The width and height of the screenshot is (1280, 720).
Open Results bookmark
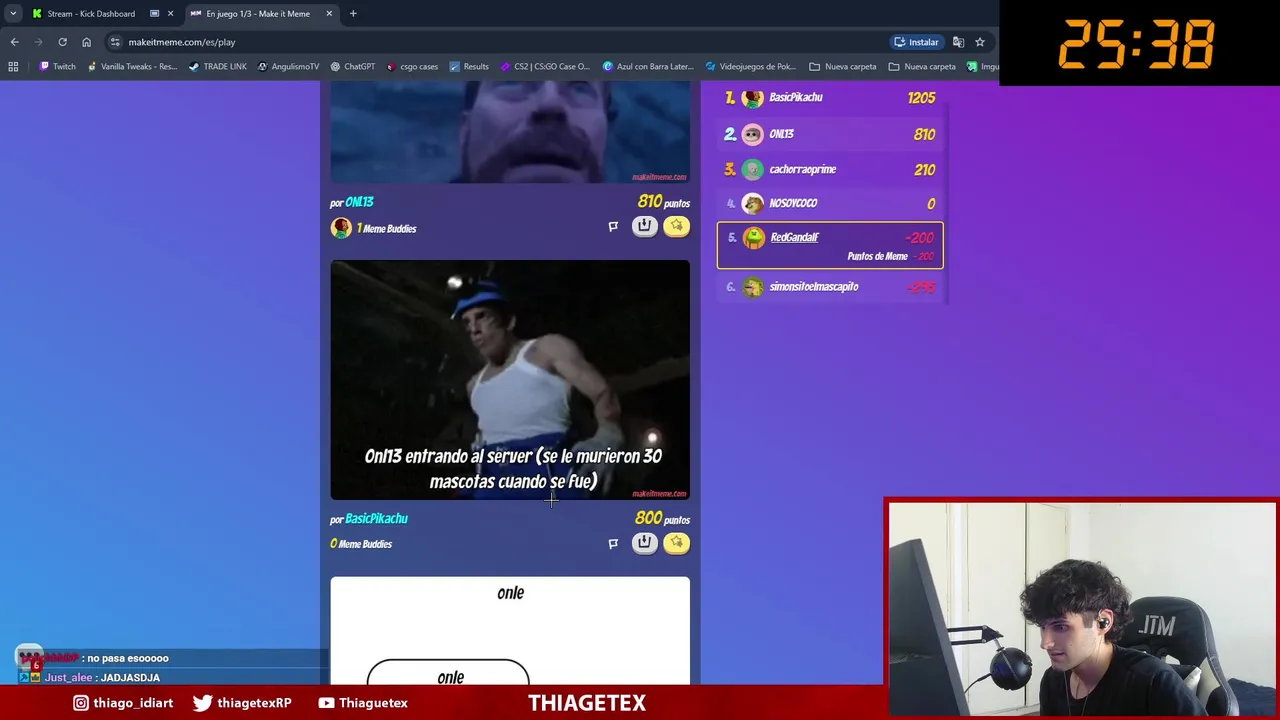[469, 66]
